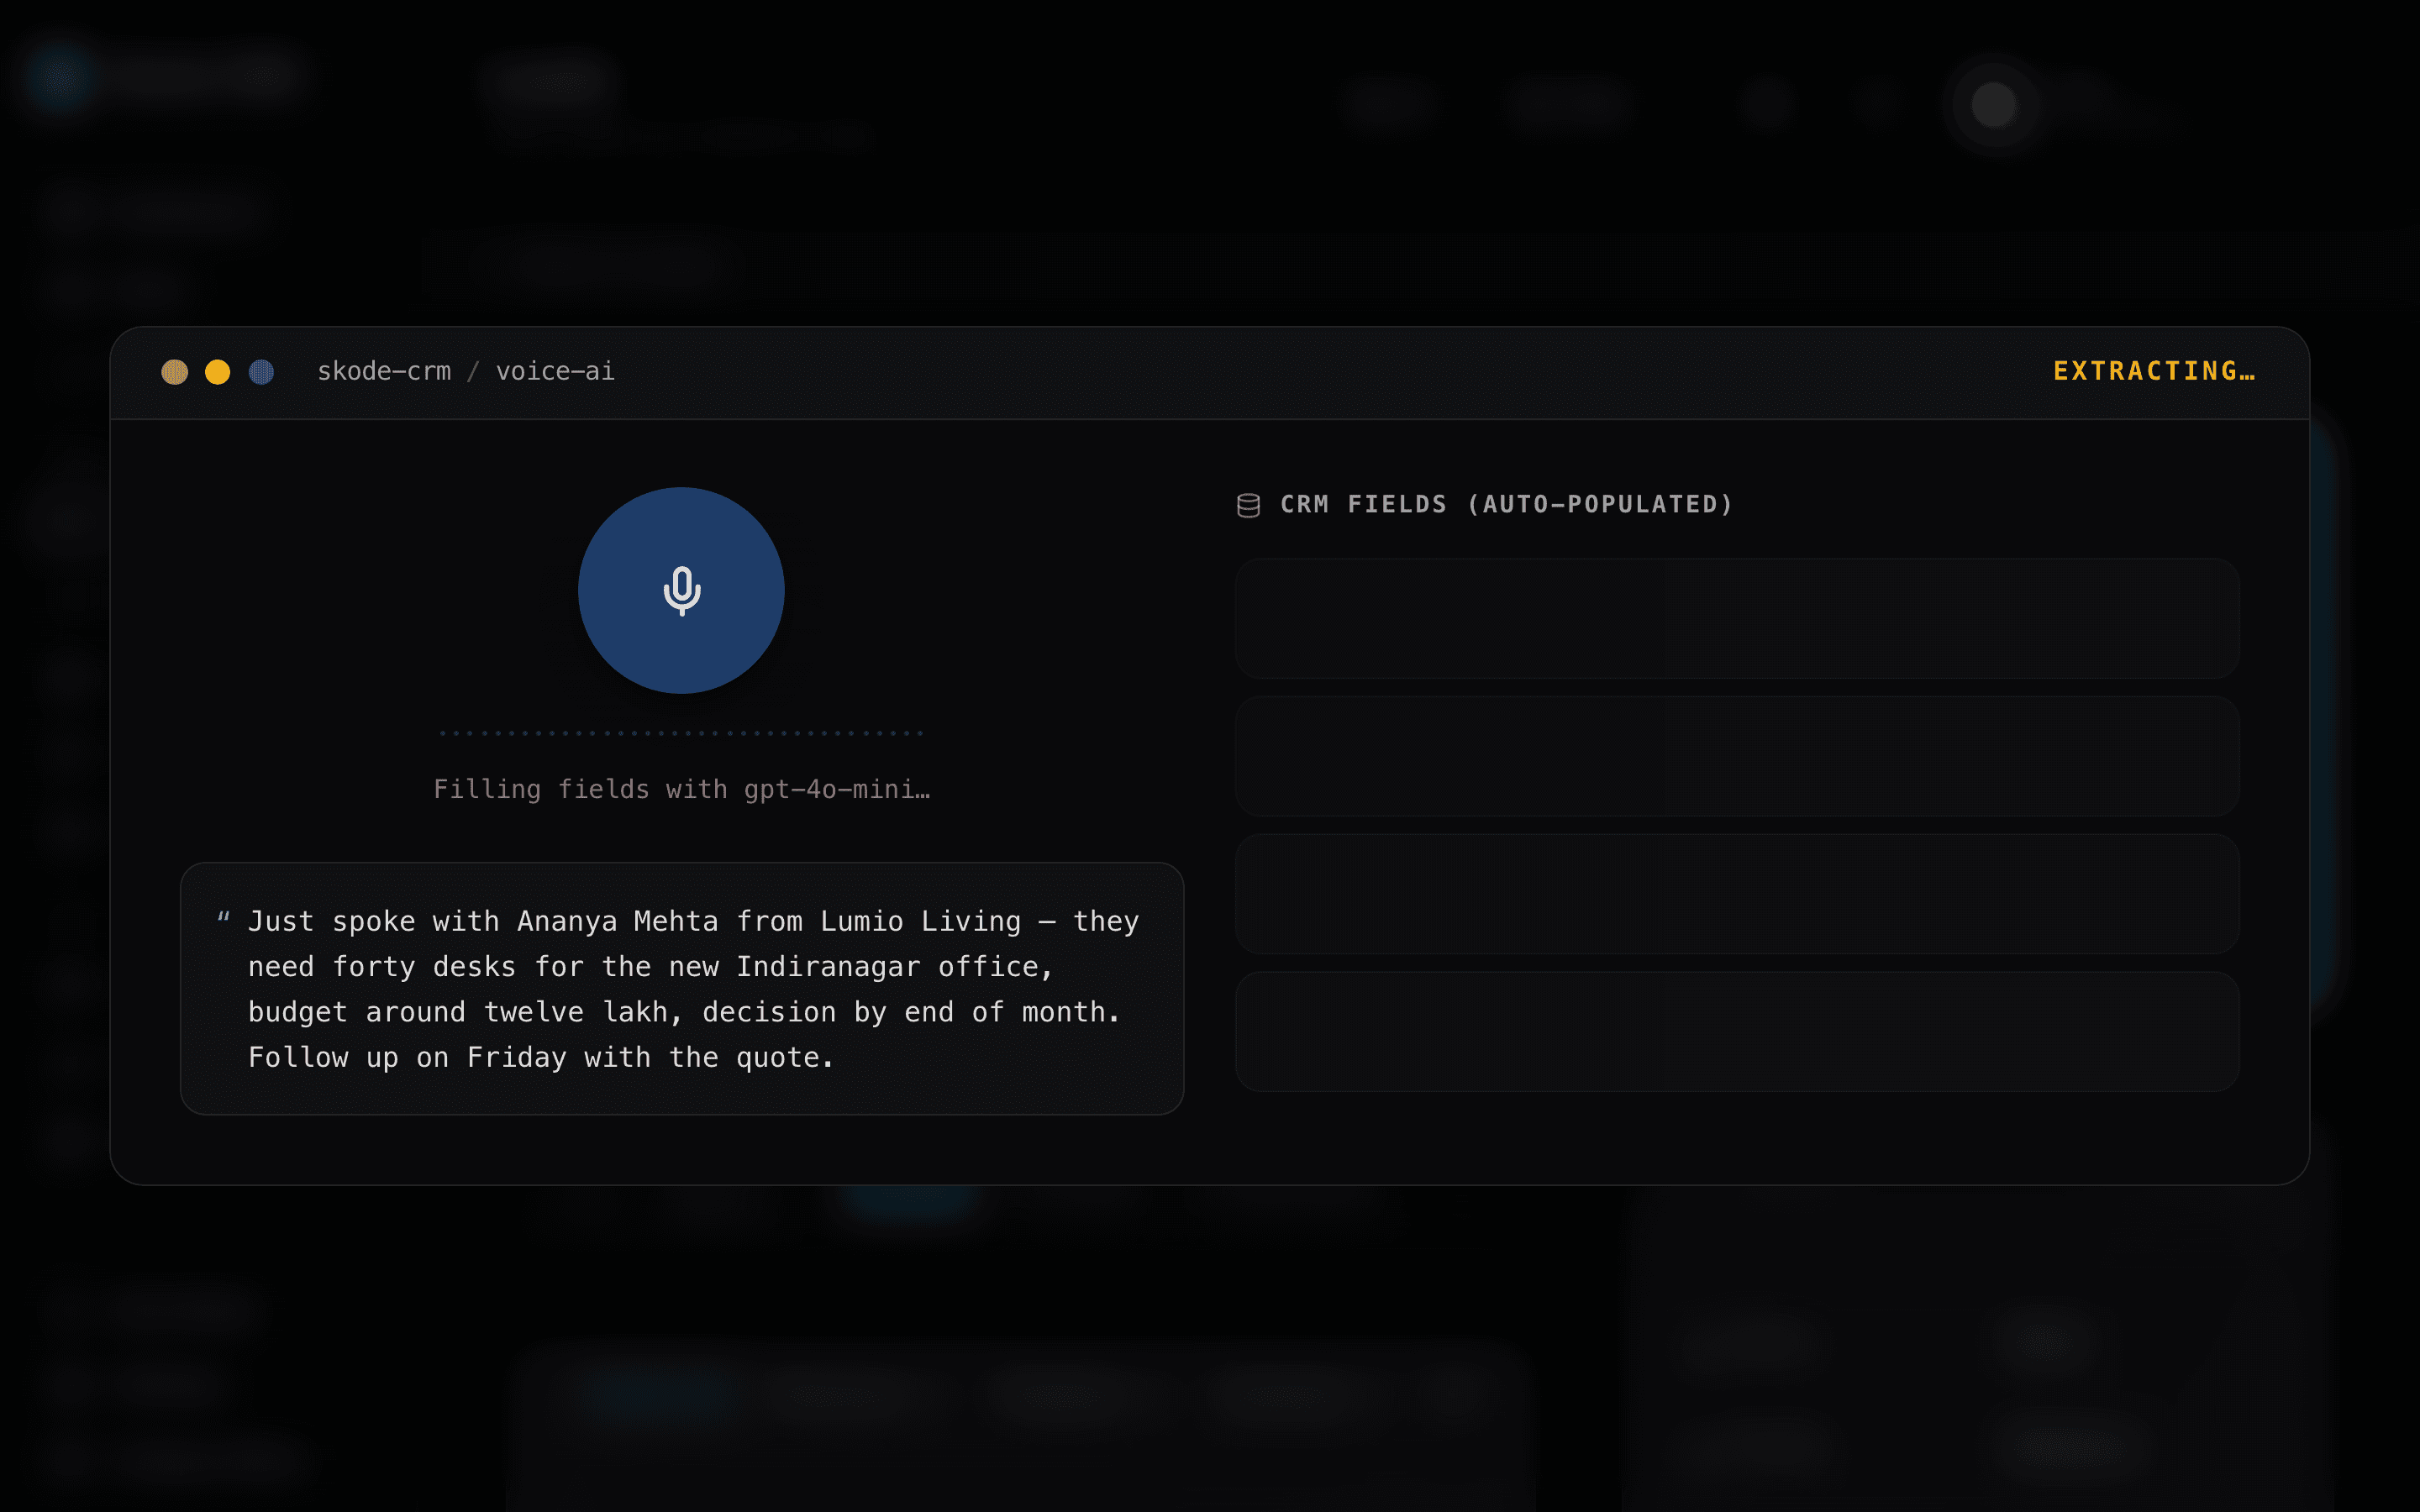2420x1512 pixels.
Task: Click the voice-ai breadcrumb text
Action: pyautogui.click(x=555, y=371)
